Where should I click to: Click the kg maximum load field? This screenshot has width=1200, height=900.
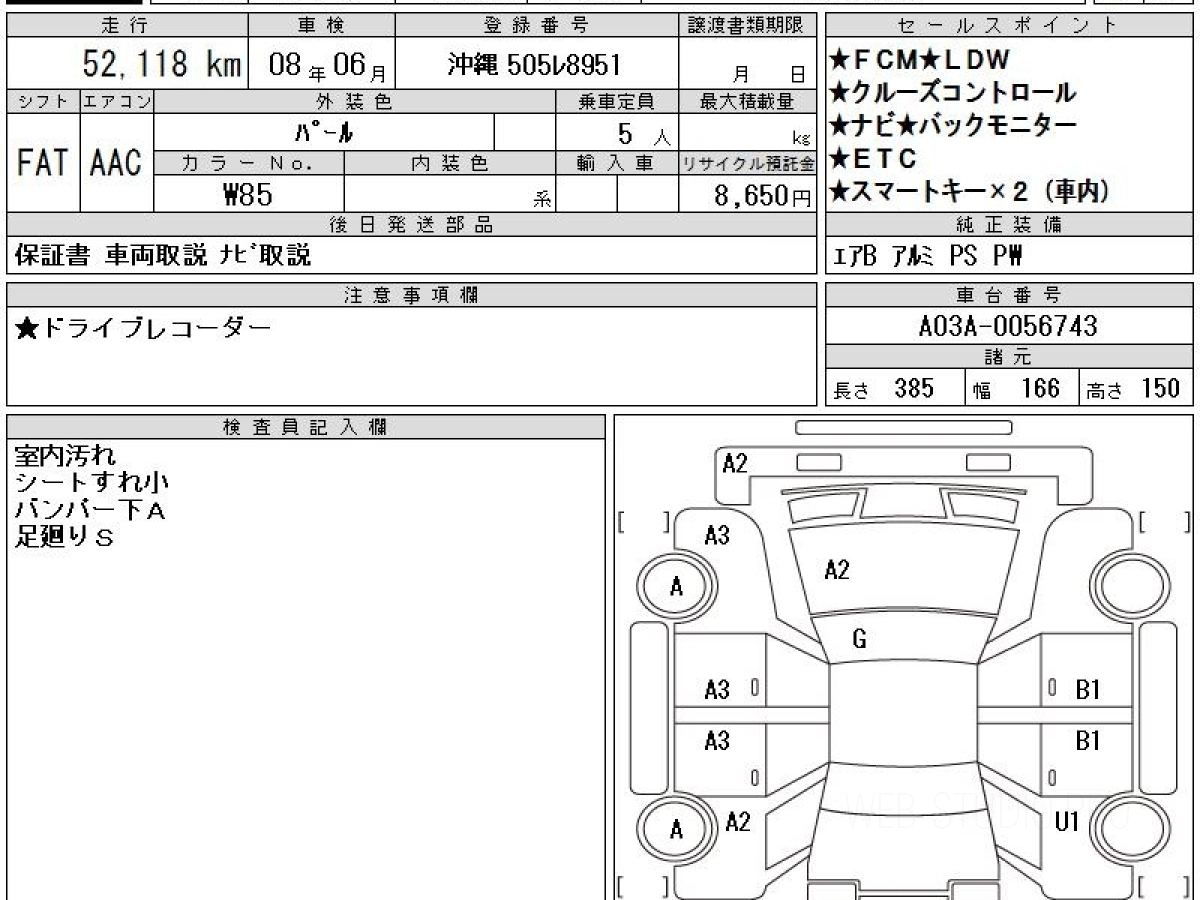pyautogui.click(x=749, y=132)
